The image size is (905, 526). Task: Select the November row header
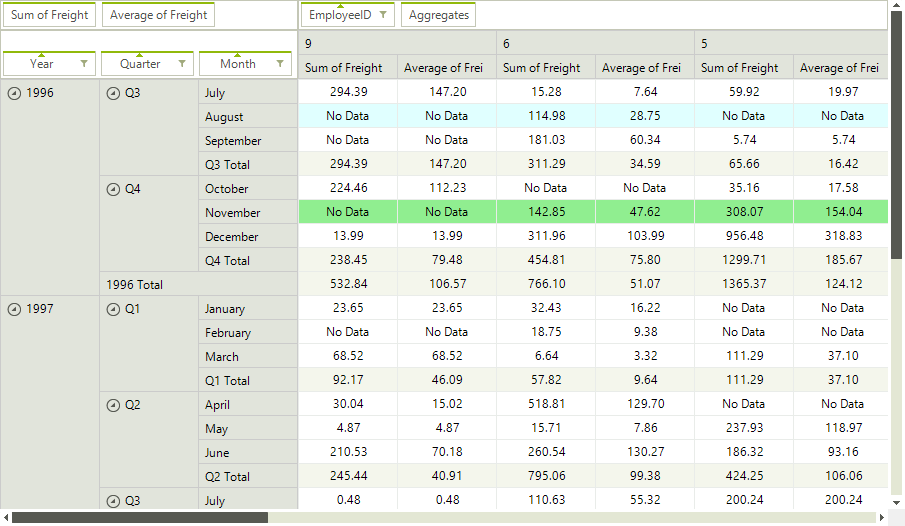pos(248,212)
